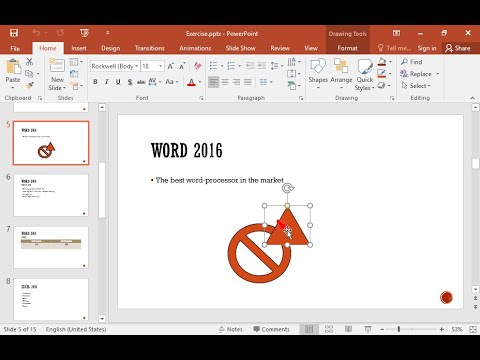The height and width of the screenshot is (360, 480).
Task: Click Shape Fill paint bucket
Action: 382,62
